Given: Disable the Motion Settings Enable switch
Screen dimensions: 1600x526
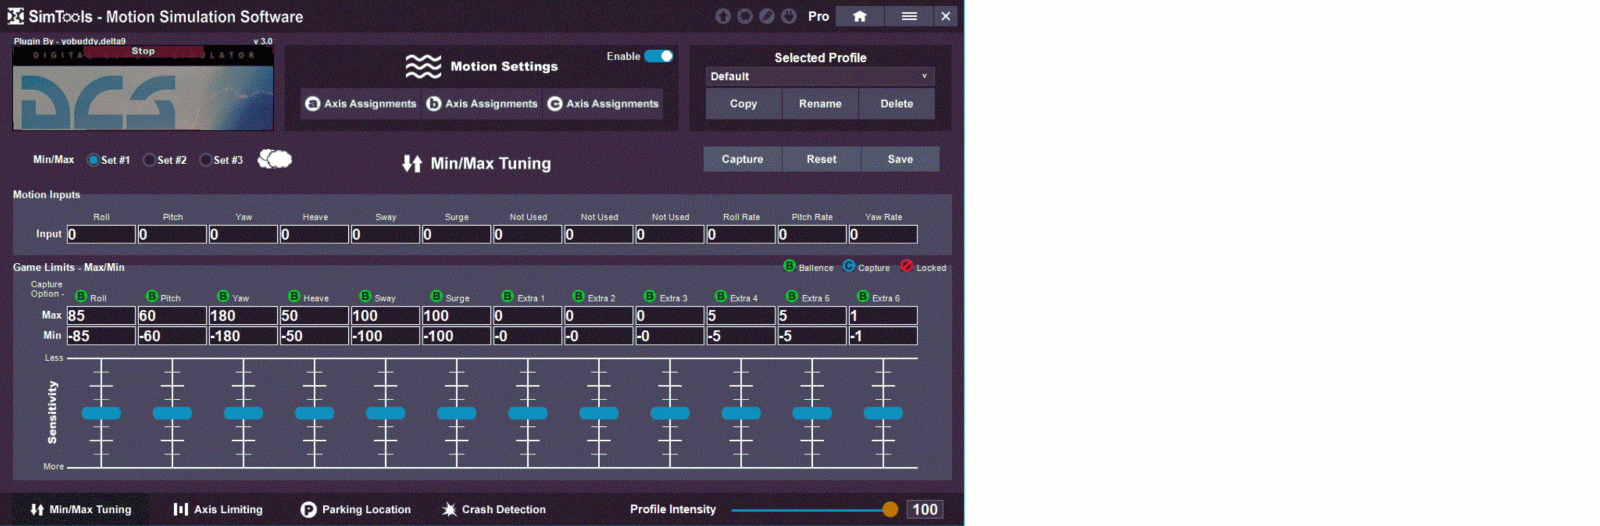Looking at the screenshot, I should tap(659, 56).
